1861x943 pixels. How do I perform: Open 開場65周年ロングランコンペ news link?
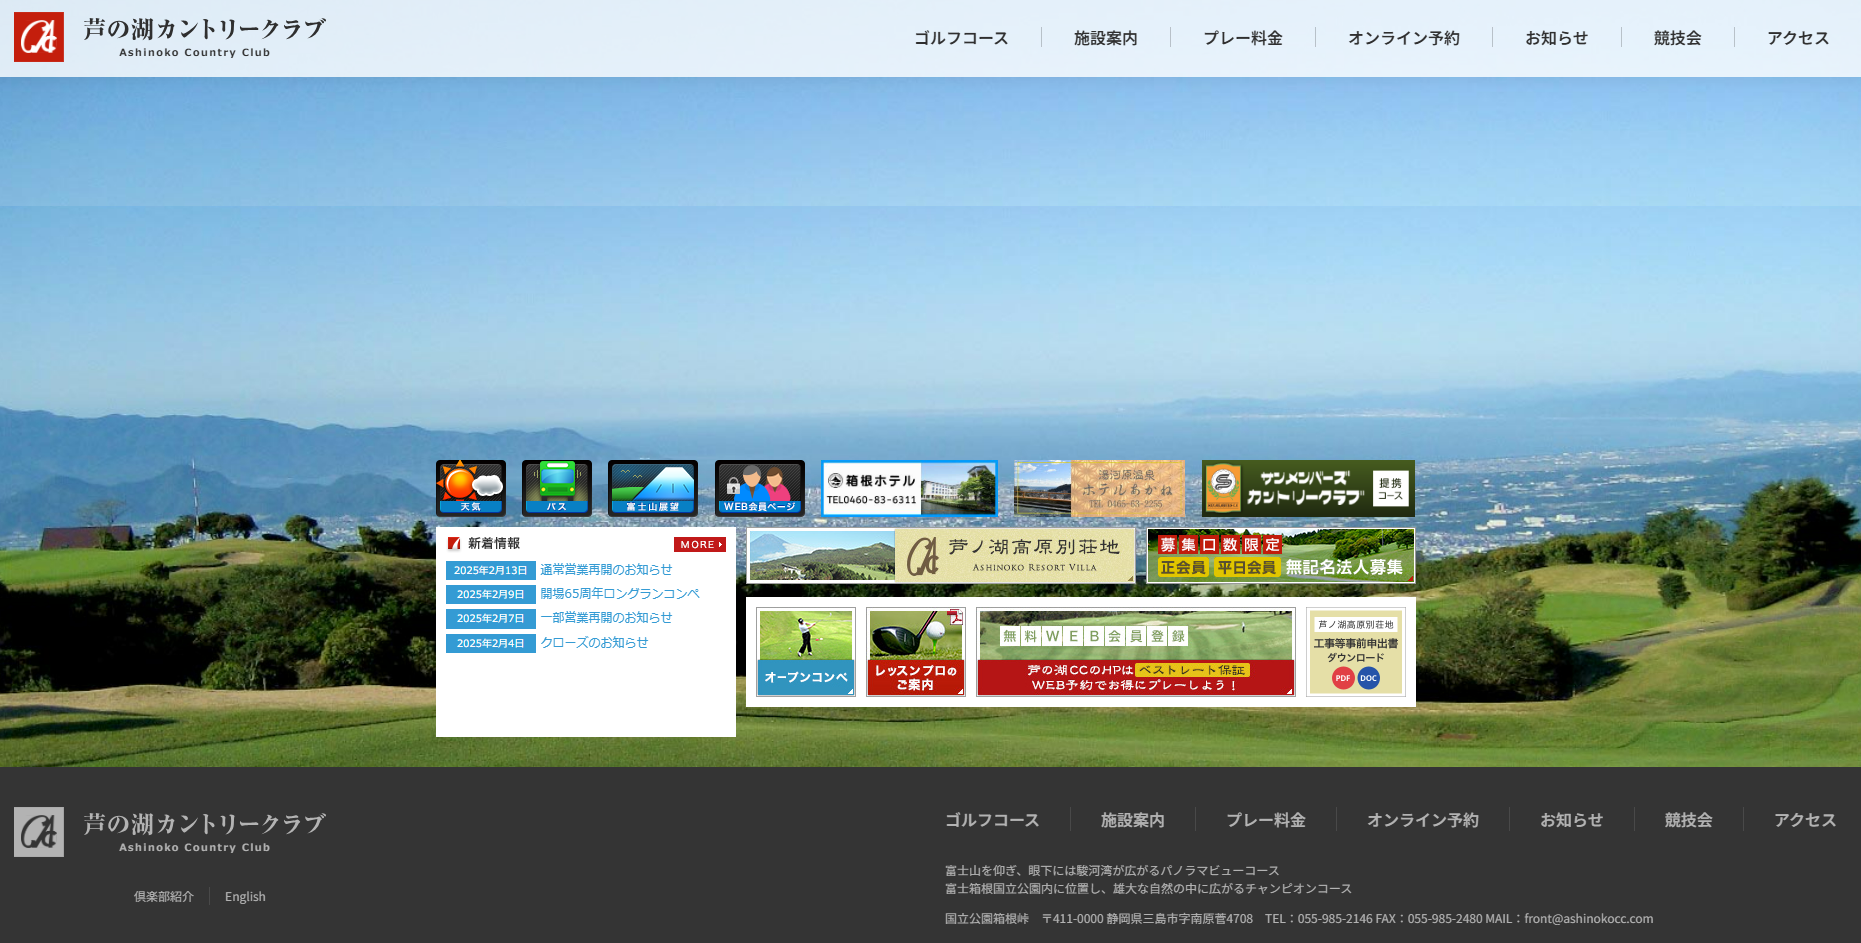[x=619, y=594]
